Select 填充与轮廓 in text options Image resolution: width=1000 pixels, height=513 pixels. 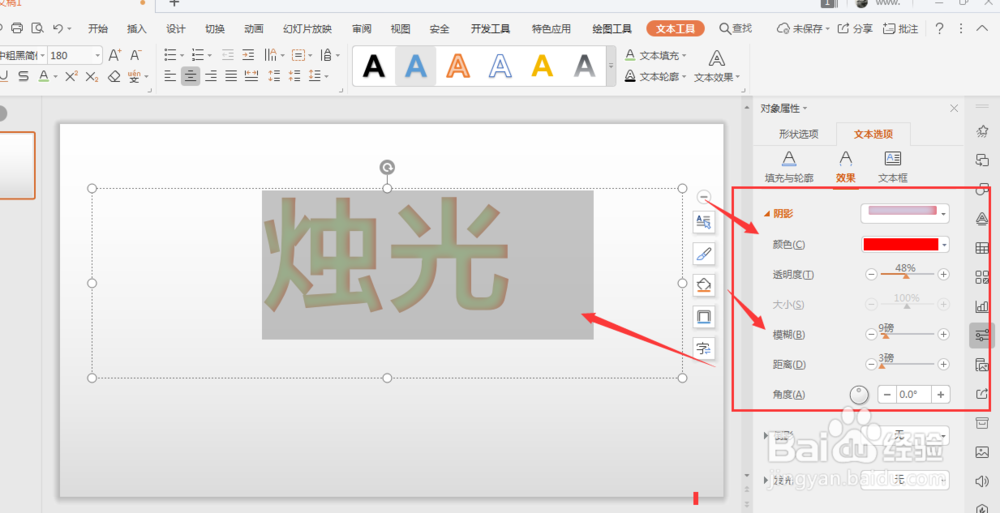[x=789, y=168]
